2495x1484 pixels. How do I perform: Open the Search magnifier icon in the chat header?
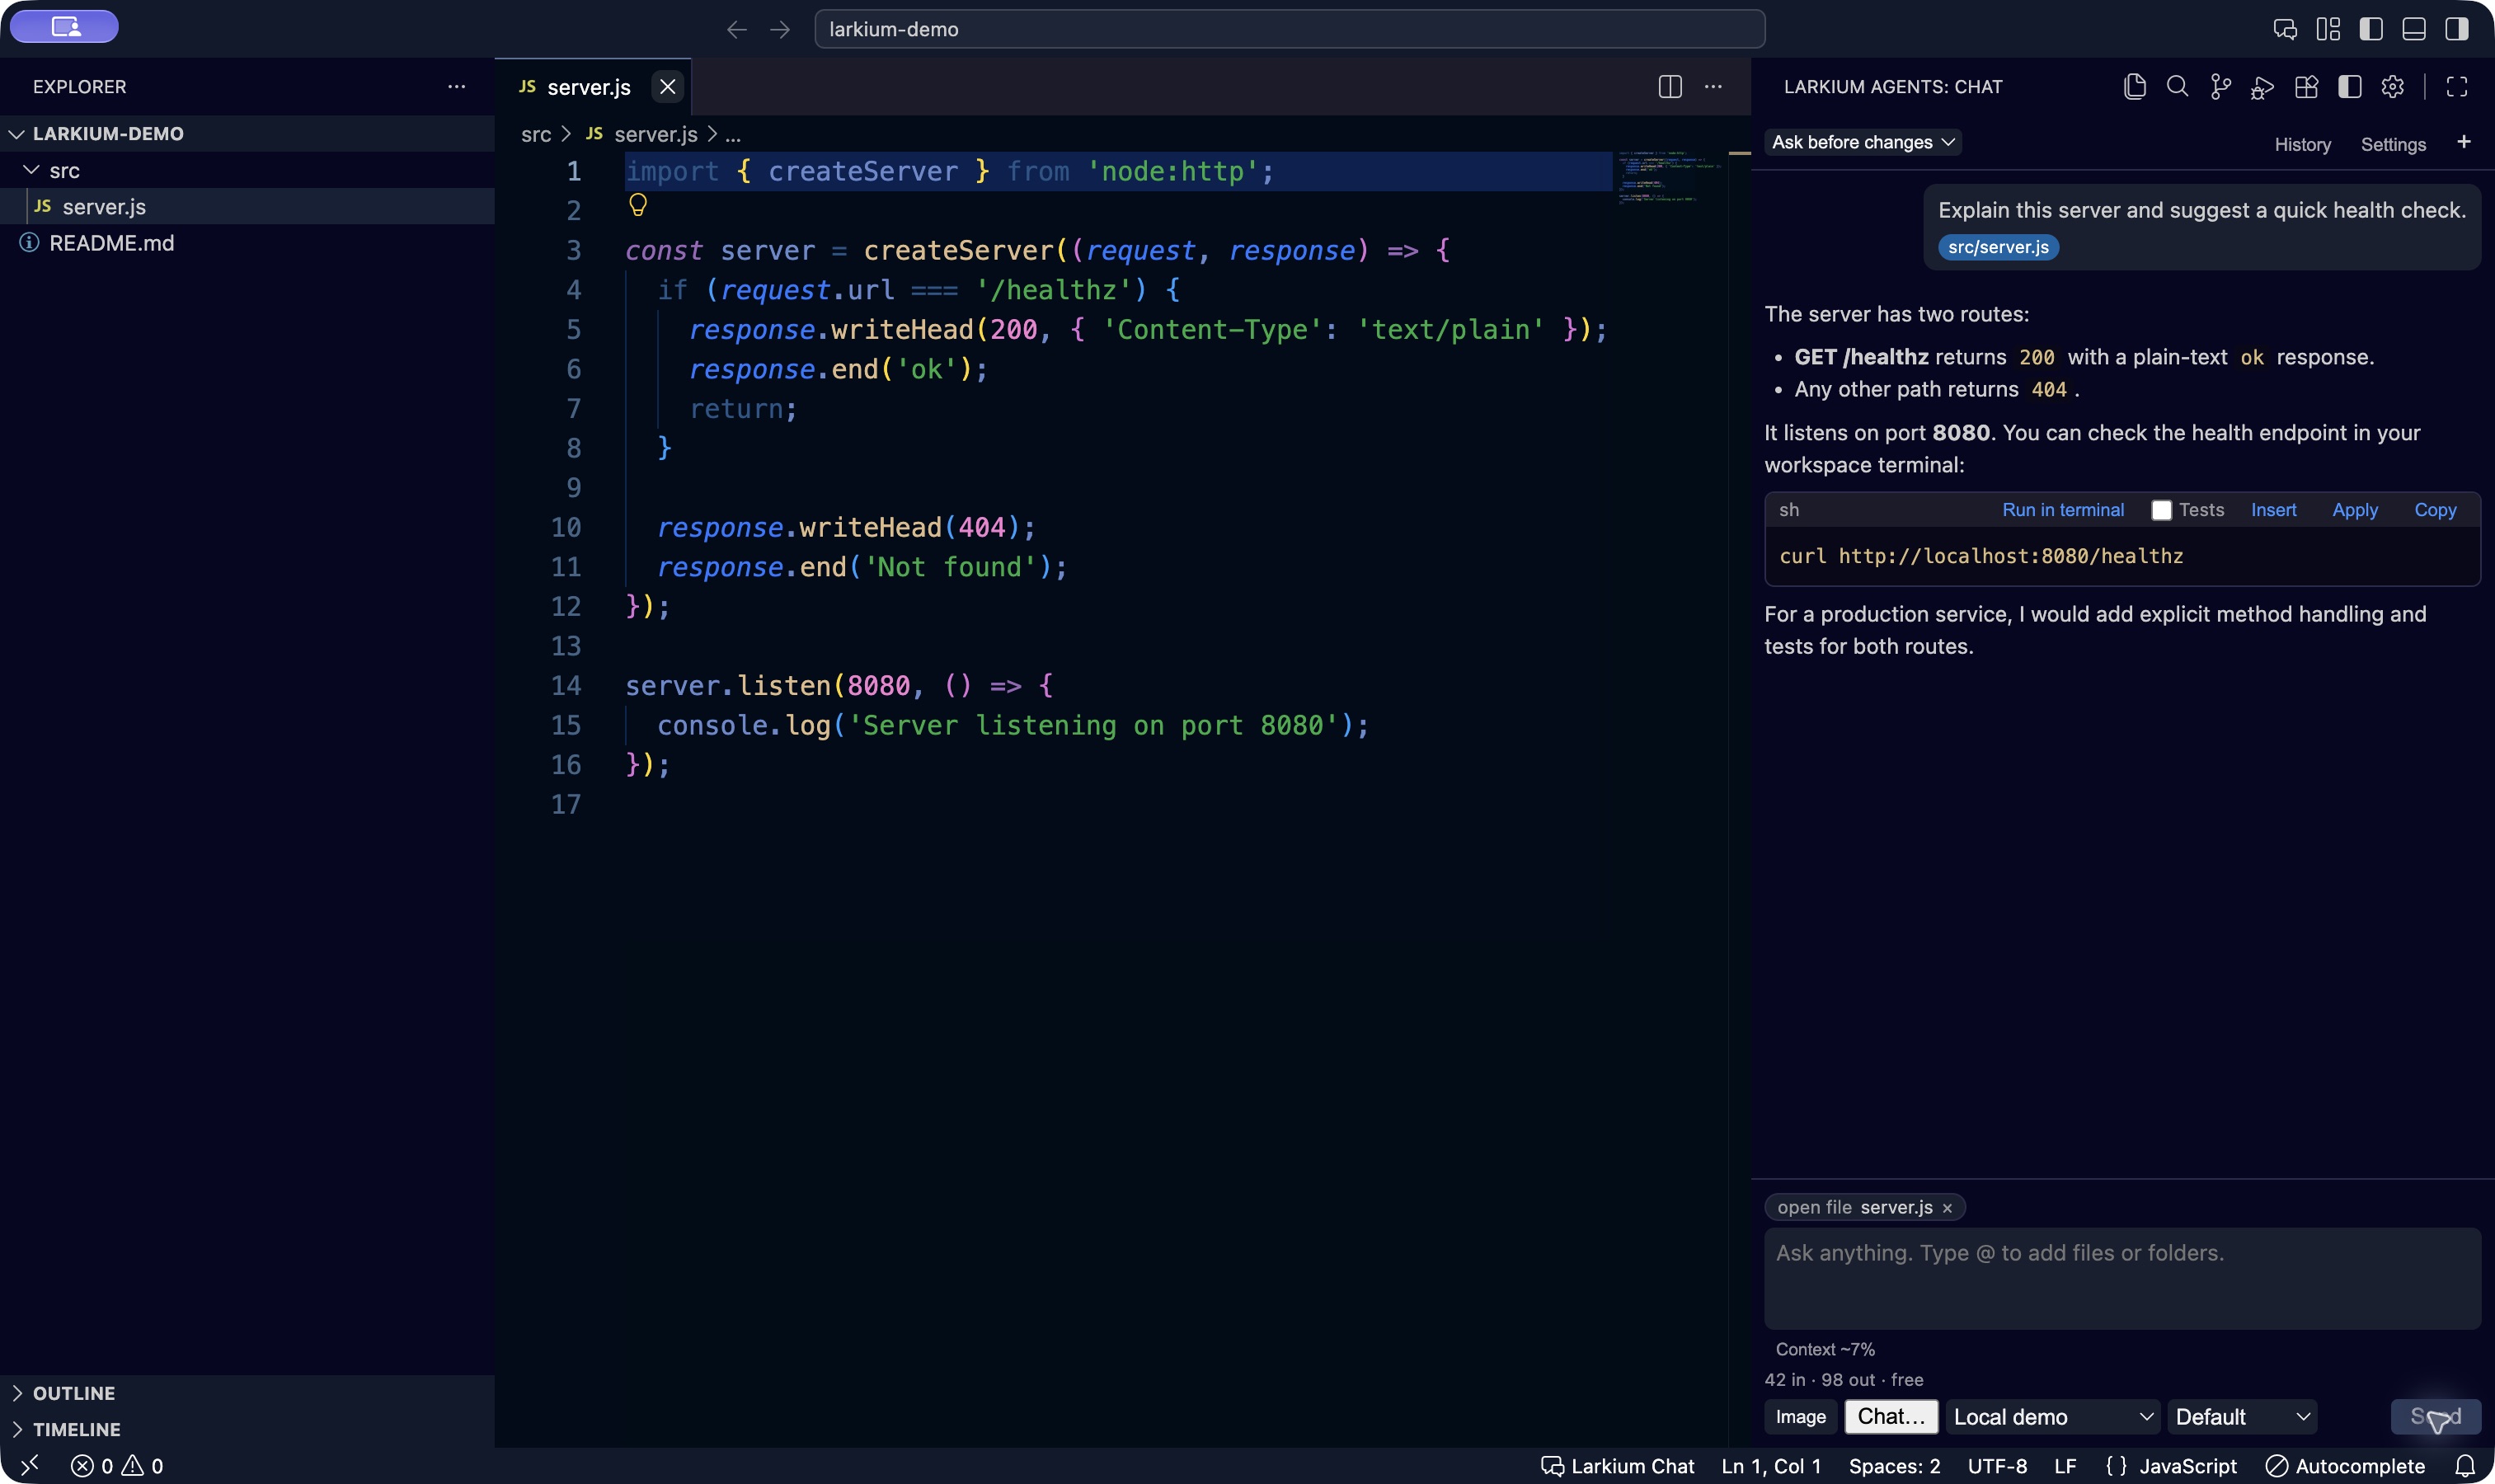pyautogui.click(x=2177, y=87)
